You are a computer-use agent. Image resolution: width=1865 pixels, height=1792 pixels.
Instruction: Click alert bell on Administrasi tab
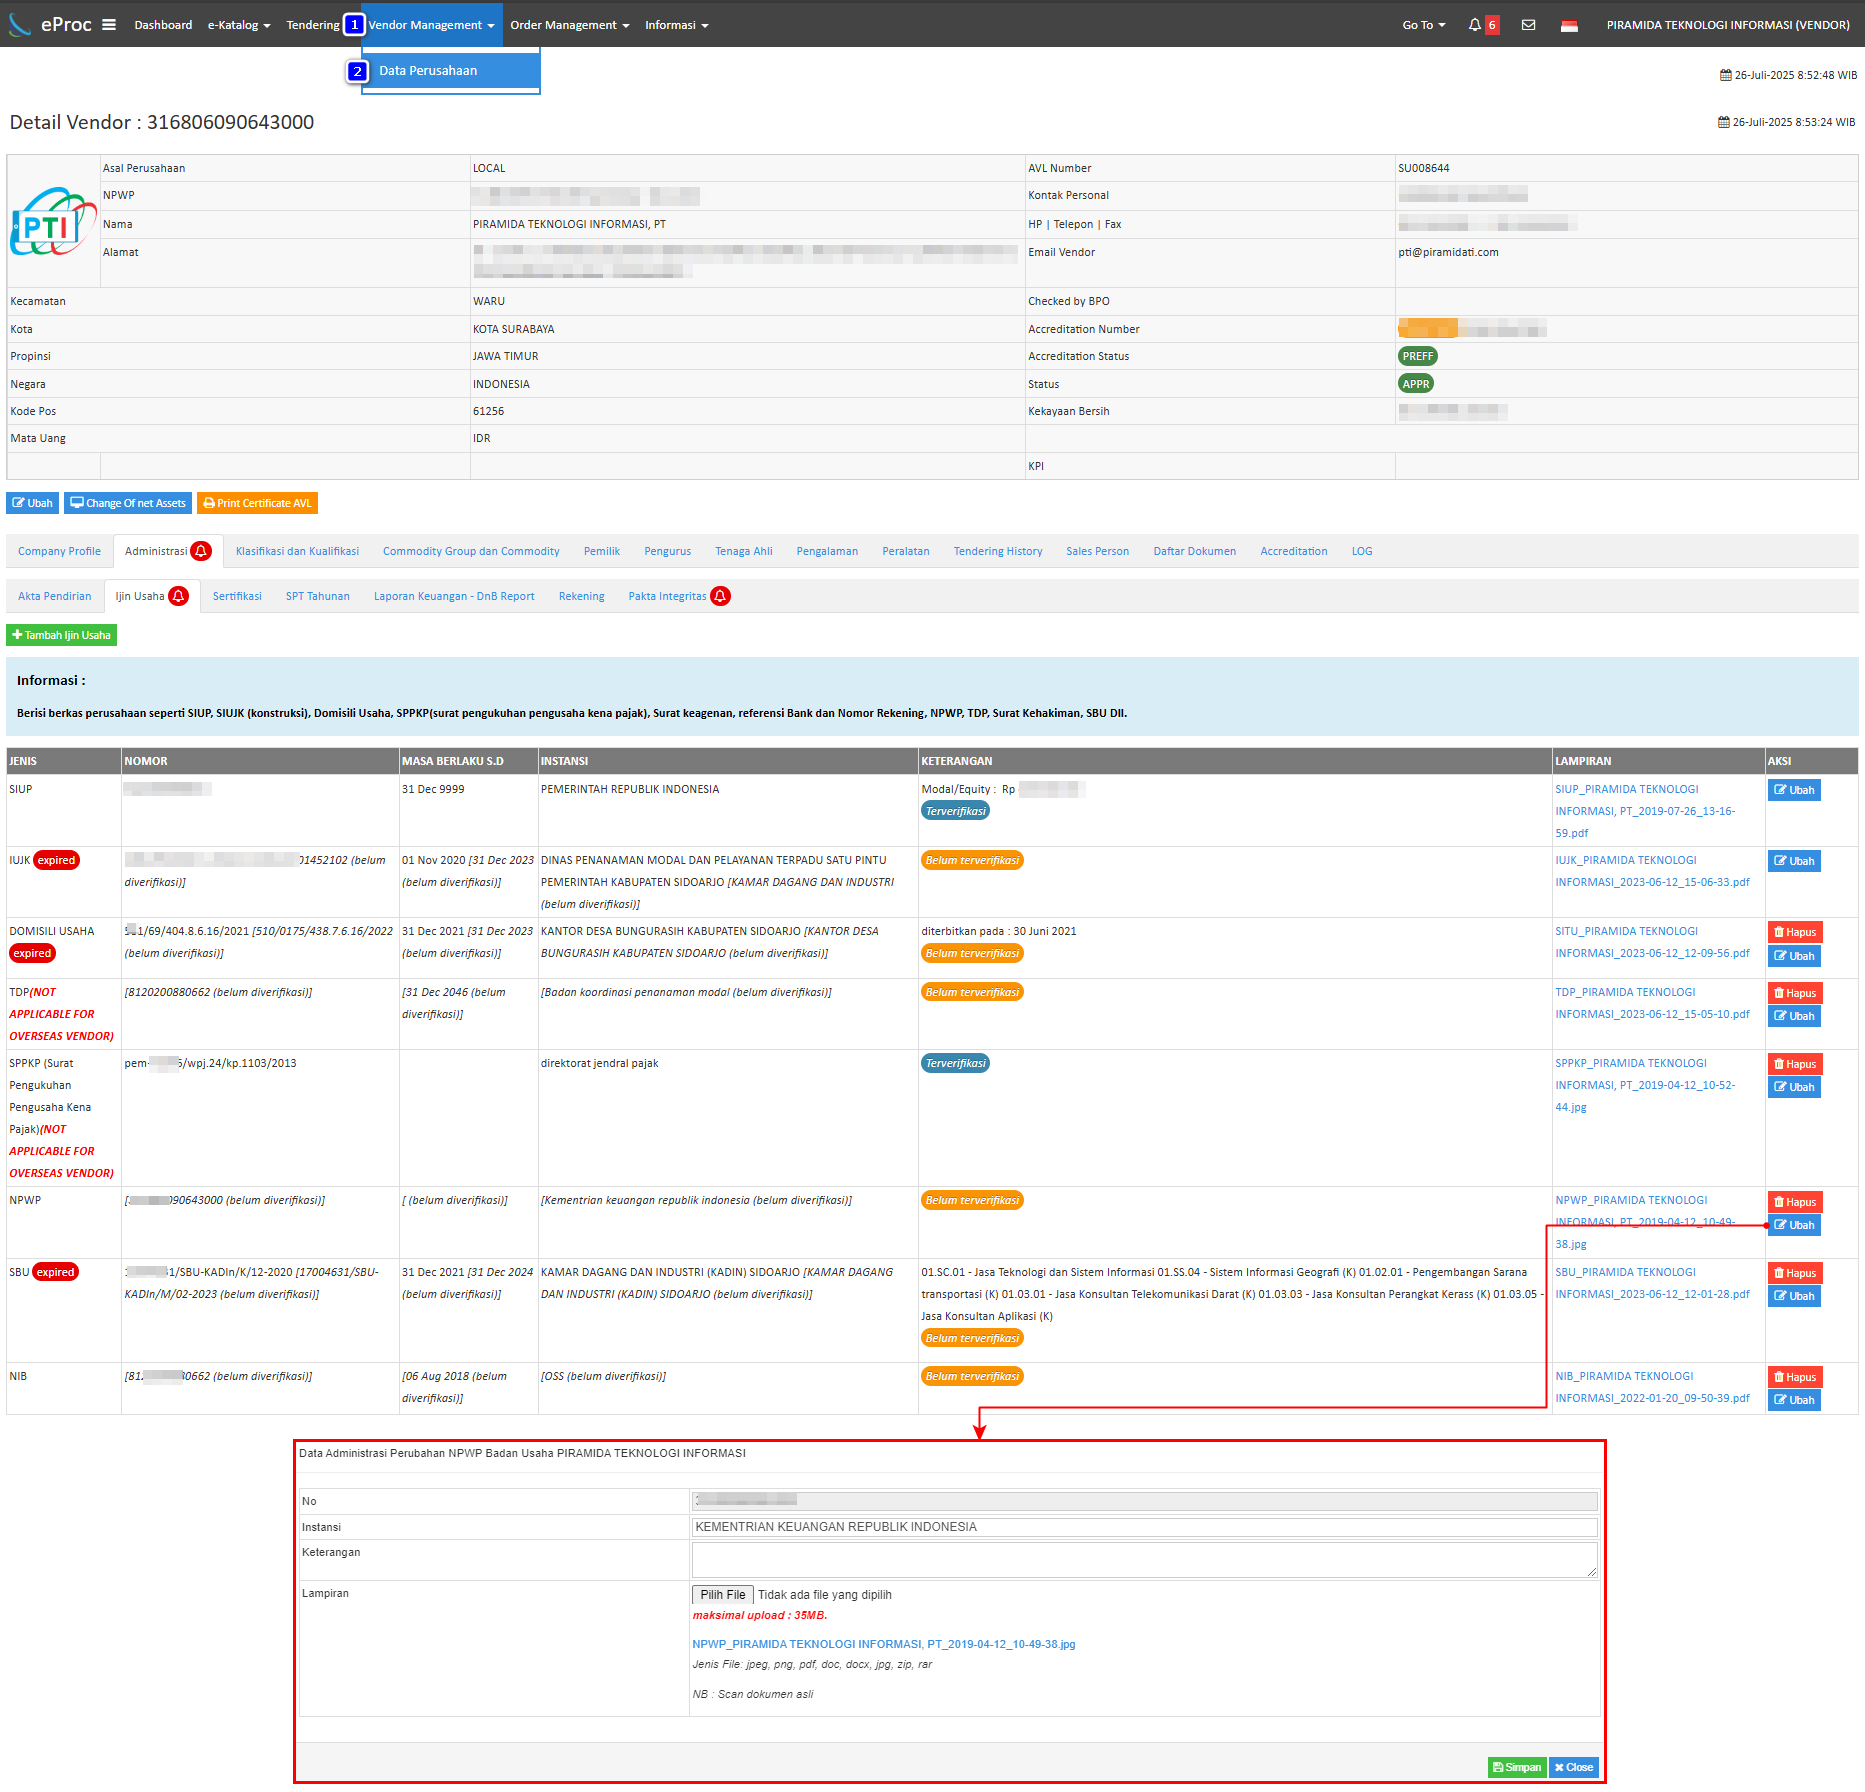point(201,551)
